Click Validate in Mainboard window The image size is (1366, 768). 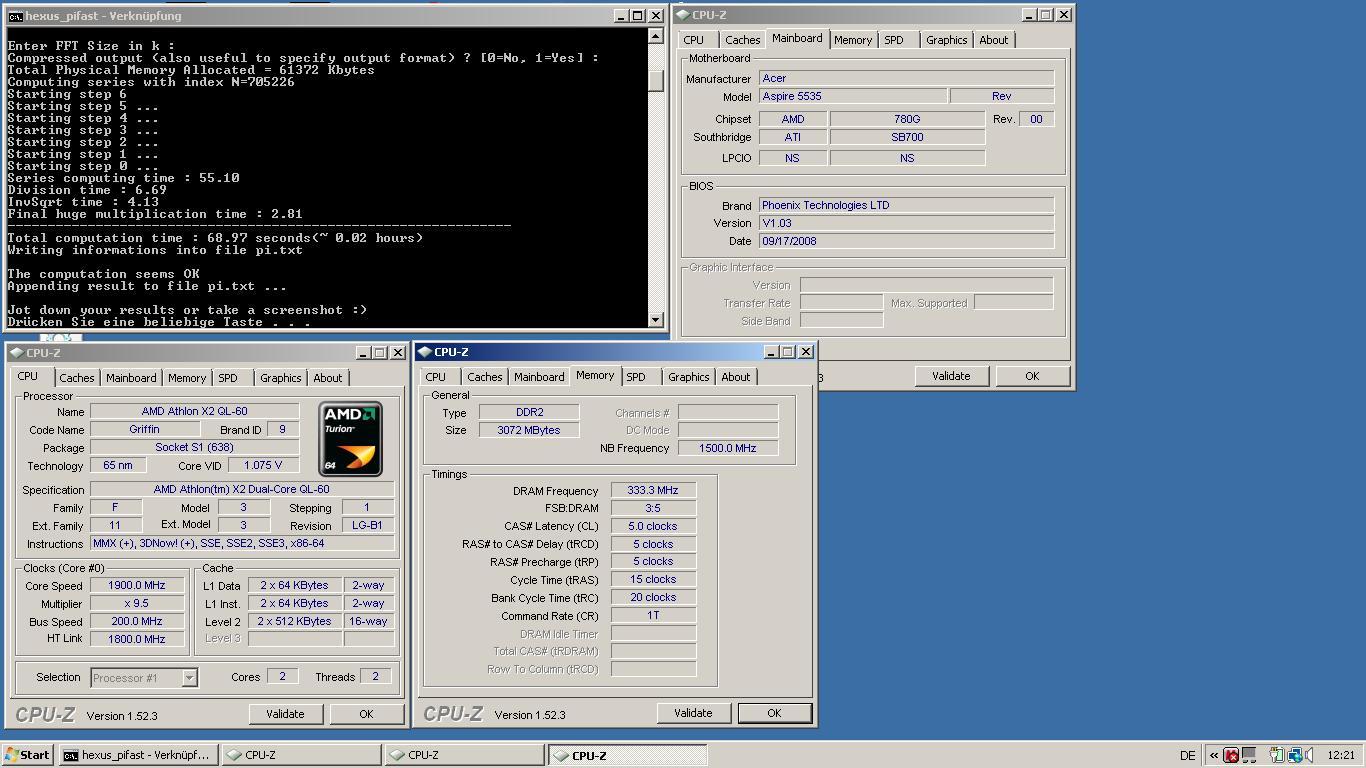point(951,376)
